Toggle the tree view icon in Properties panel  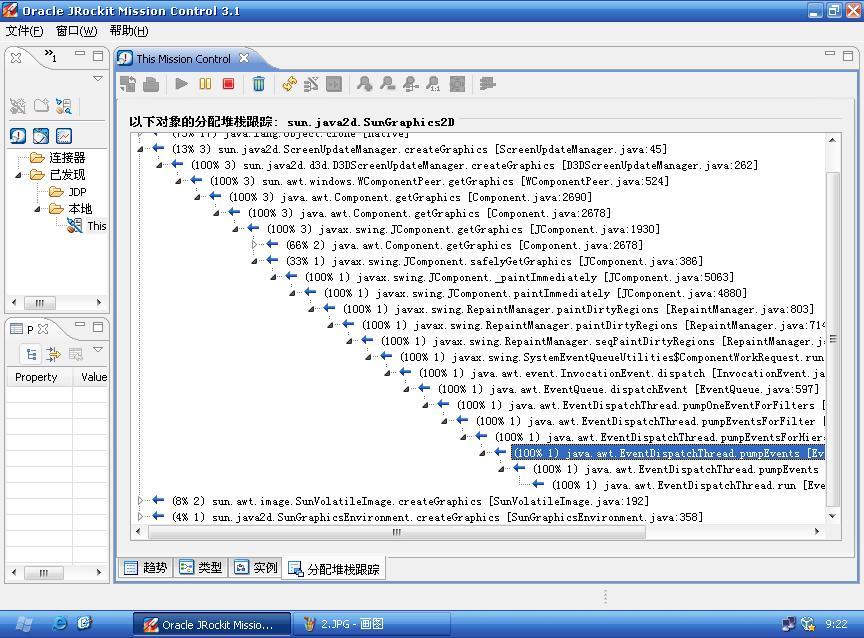(31, 354)
